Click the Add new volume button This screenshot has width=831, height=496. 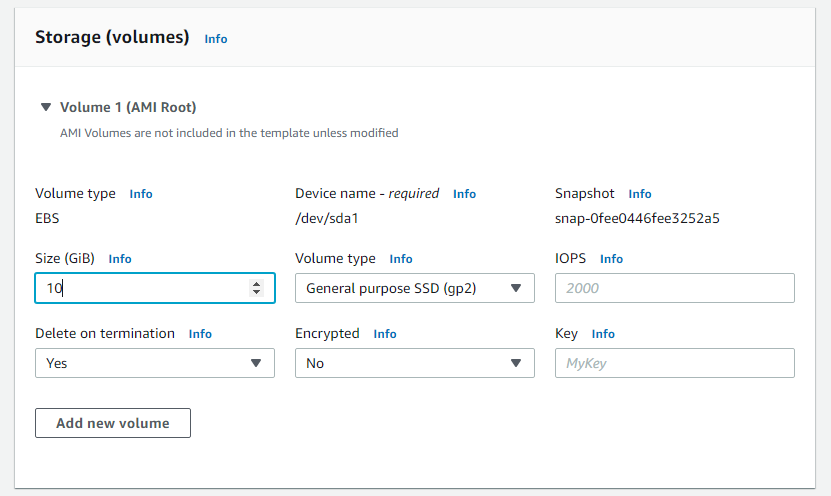click(x=113, y=423)
